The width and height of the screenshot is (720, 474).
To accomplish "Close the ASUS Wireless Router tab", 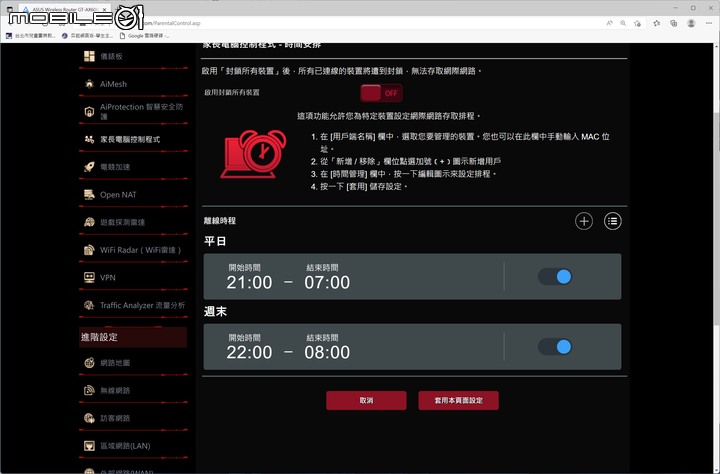I will [x=105, y=9].
